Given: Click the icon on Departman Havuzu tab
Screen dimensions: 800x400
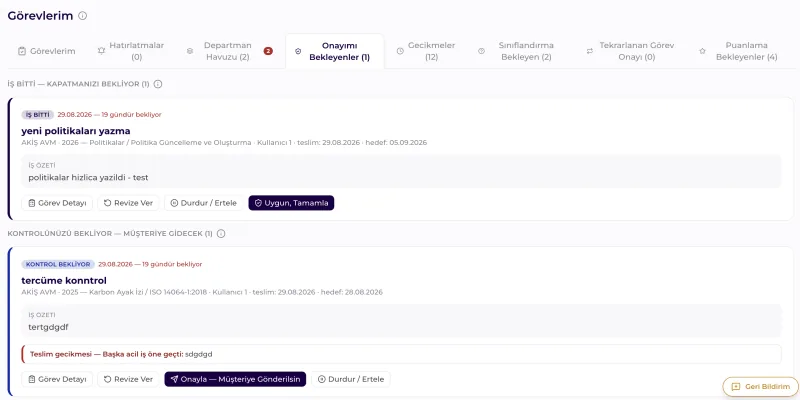Looking at the screenshot, I should coord(190,51).
